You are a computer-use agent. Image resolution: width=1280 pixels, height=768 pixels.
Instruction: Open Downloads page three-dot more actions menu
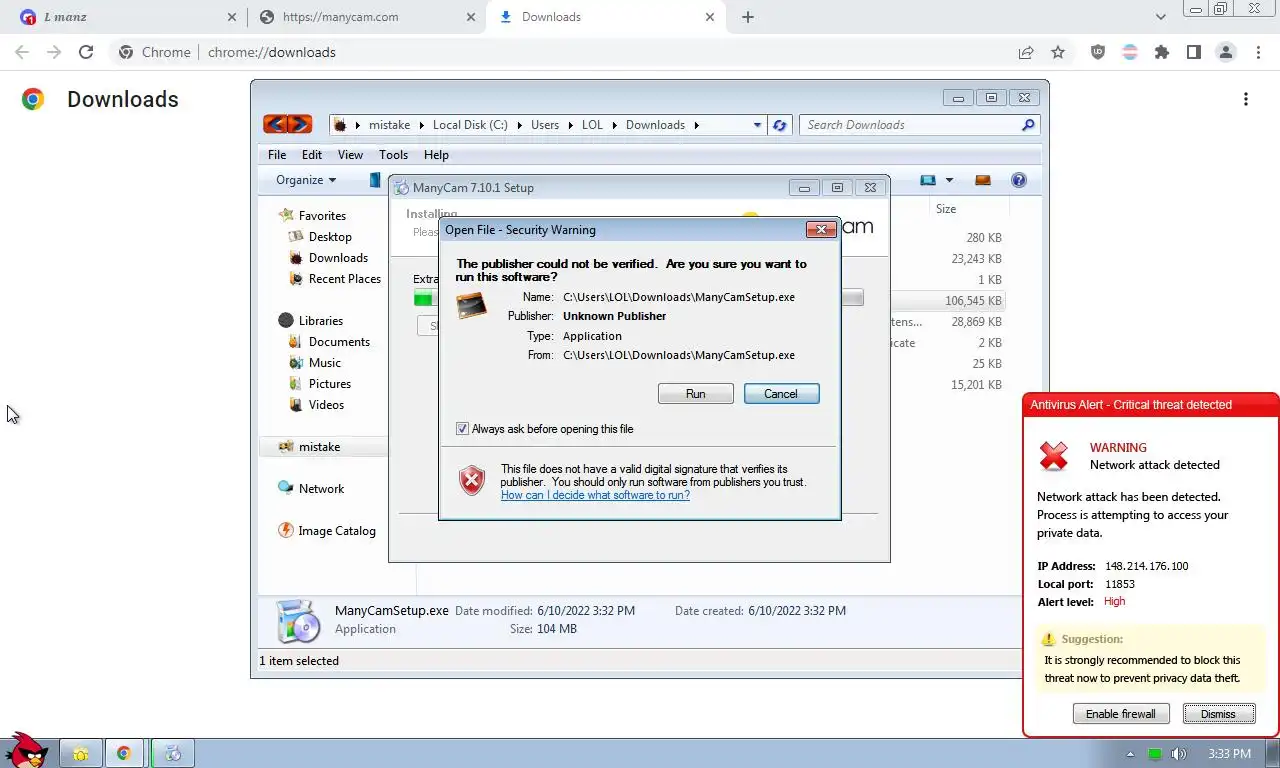coord(1246,99)
